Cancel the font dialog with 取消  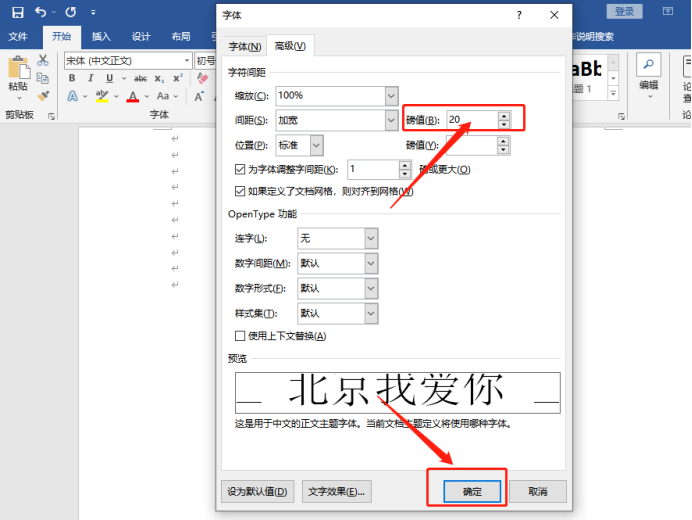tap(538, 491)
